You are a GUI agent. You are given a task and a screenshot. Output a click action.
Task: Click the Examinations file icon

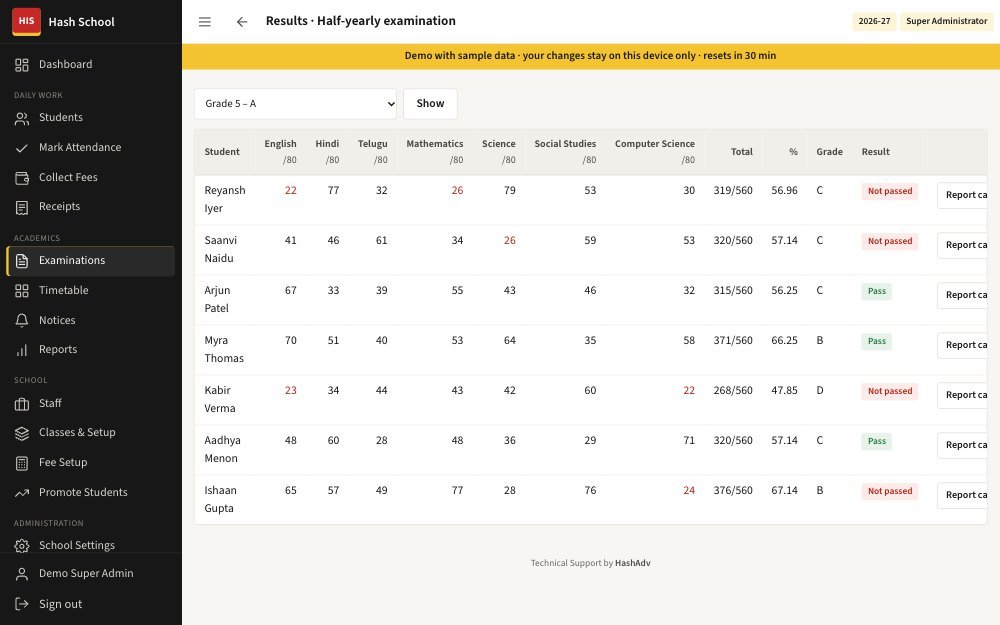point(22,261)
